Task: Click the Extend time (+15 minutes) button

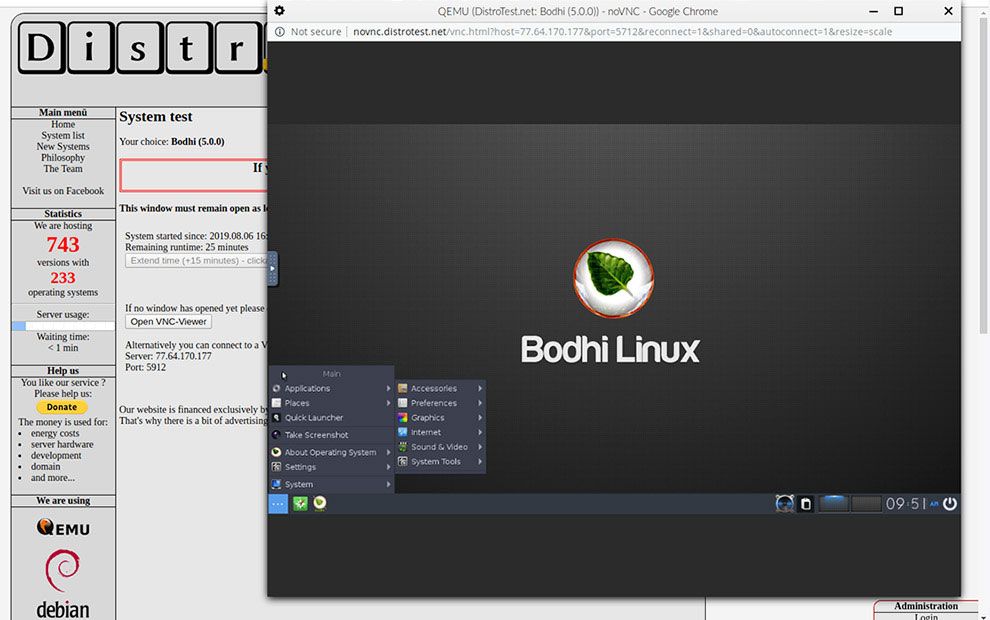Action: click(x=196, y=260)
